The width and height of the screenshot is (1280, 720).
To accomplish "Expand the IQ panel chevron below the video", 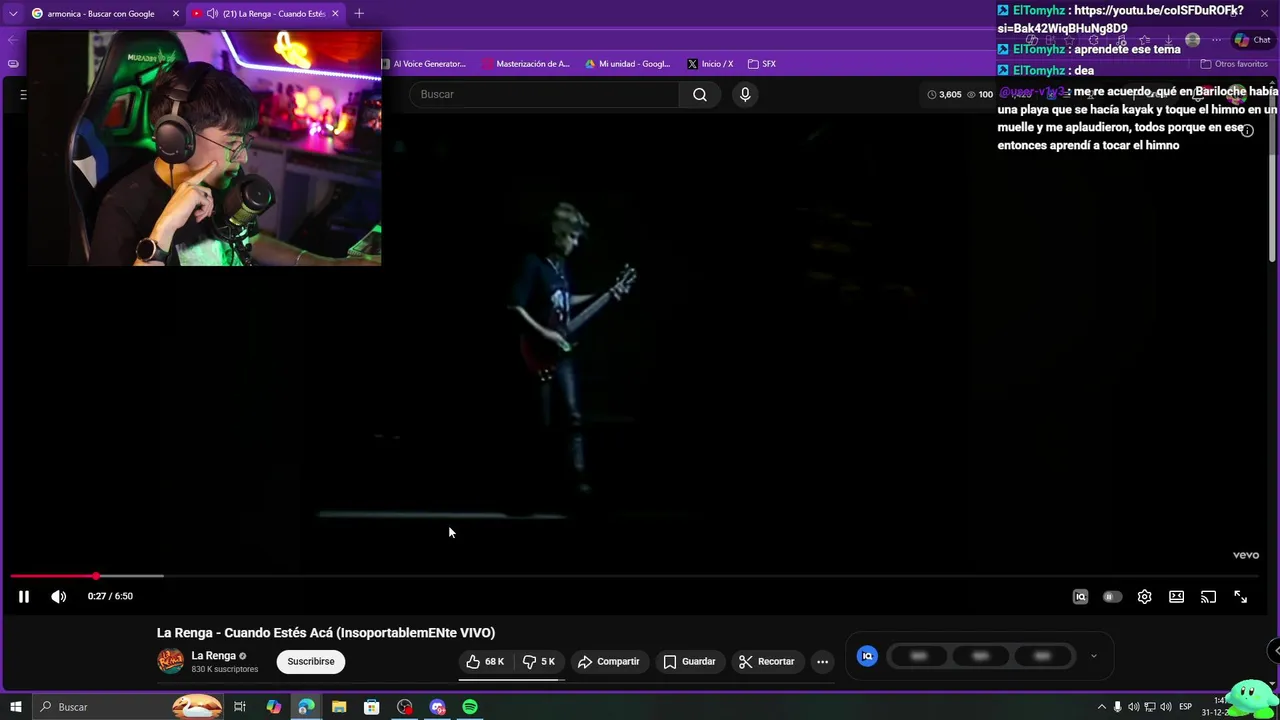I will click(x=1093, y=656).
